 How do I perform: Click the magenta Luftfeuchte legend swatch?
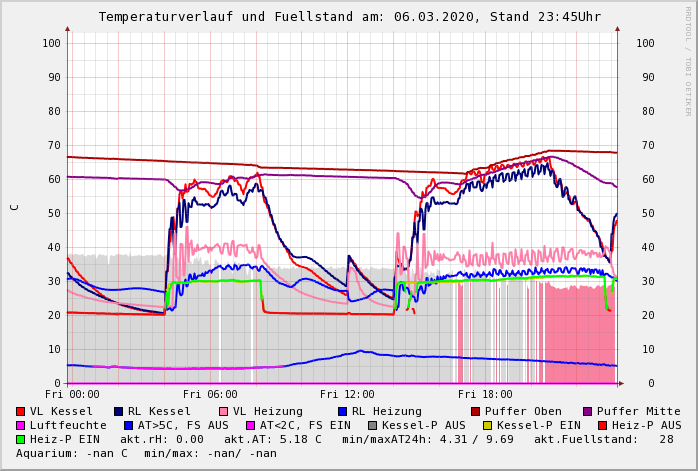point(21,425)
